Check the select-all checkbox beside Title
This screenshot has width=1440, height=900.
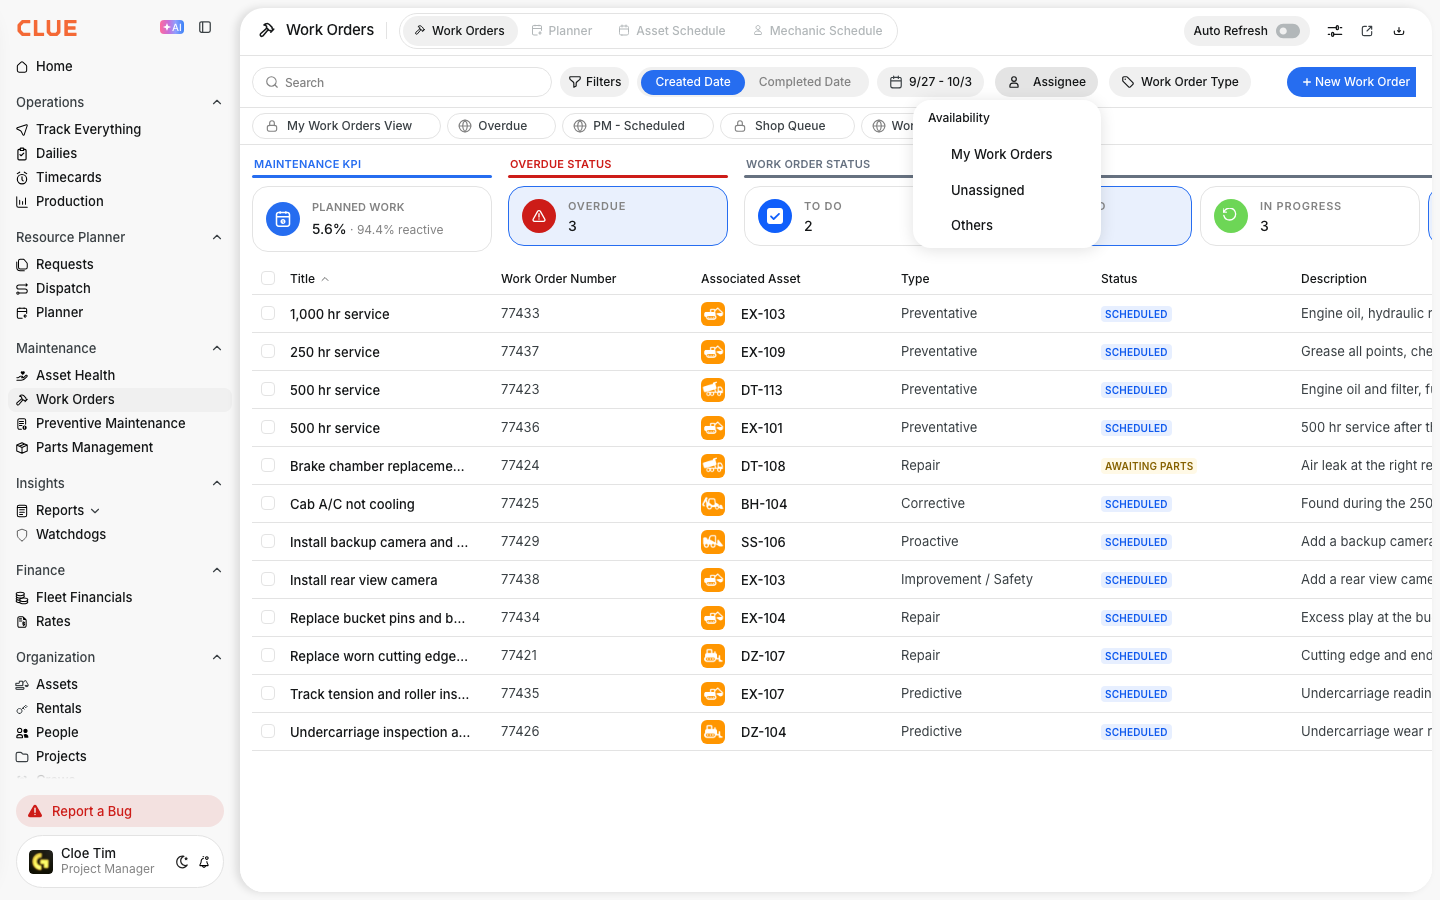[x=268, y=278]
